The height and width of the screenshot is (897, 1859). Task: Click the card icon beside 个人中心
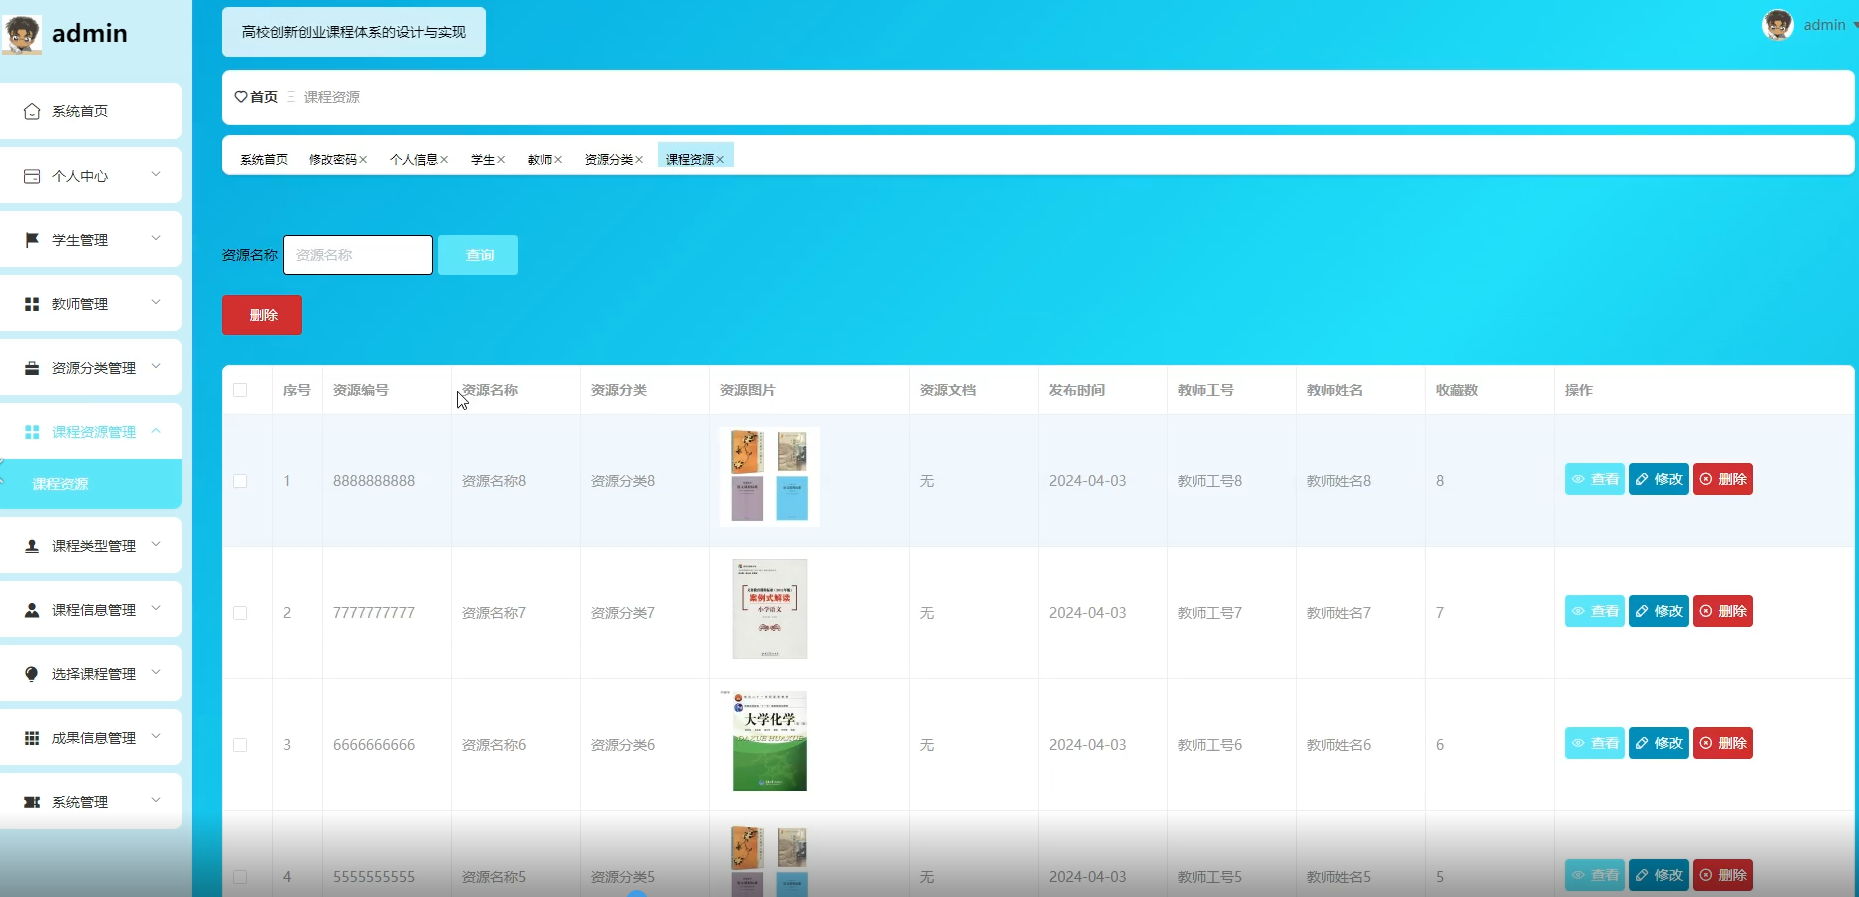click(x=32, y=176)
